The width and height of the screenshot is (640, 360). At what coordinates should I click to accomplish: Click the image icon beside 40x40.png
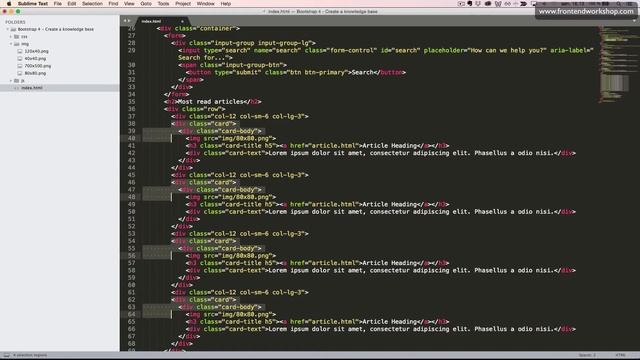20,59
